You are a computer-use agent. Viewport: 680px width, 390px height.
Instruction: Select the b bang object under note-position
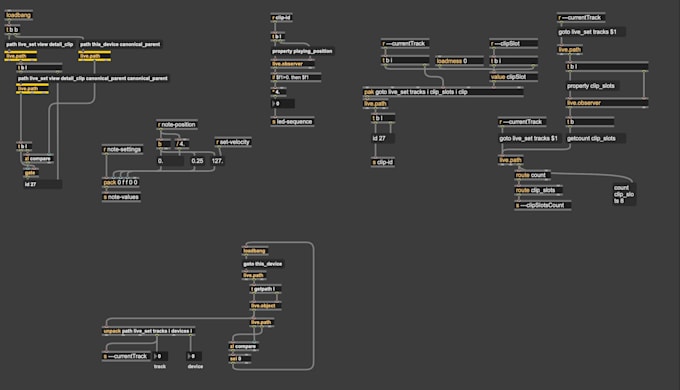(x=163, y=144)
